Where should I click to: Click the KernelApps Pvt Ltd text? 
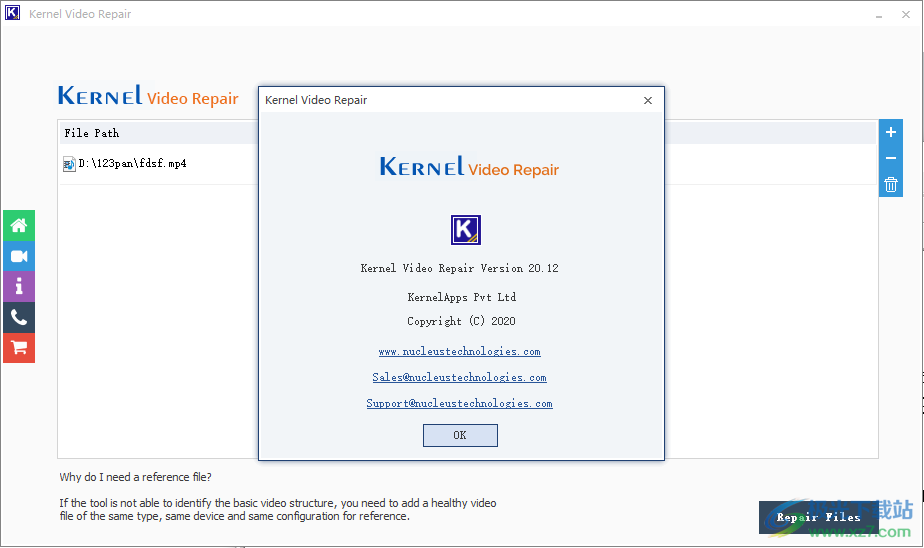point(461,297)
